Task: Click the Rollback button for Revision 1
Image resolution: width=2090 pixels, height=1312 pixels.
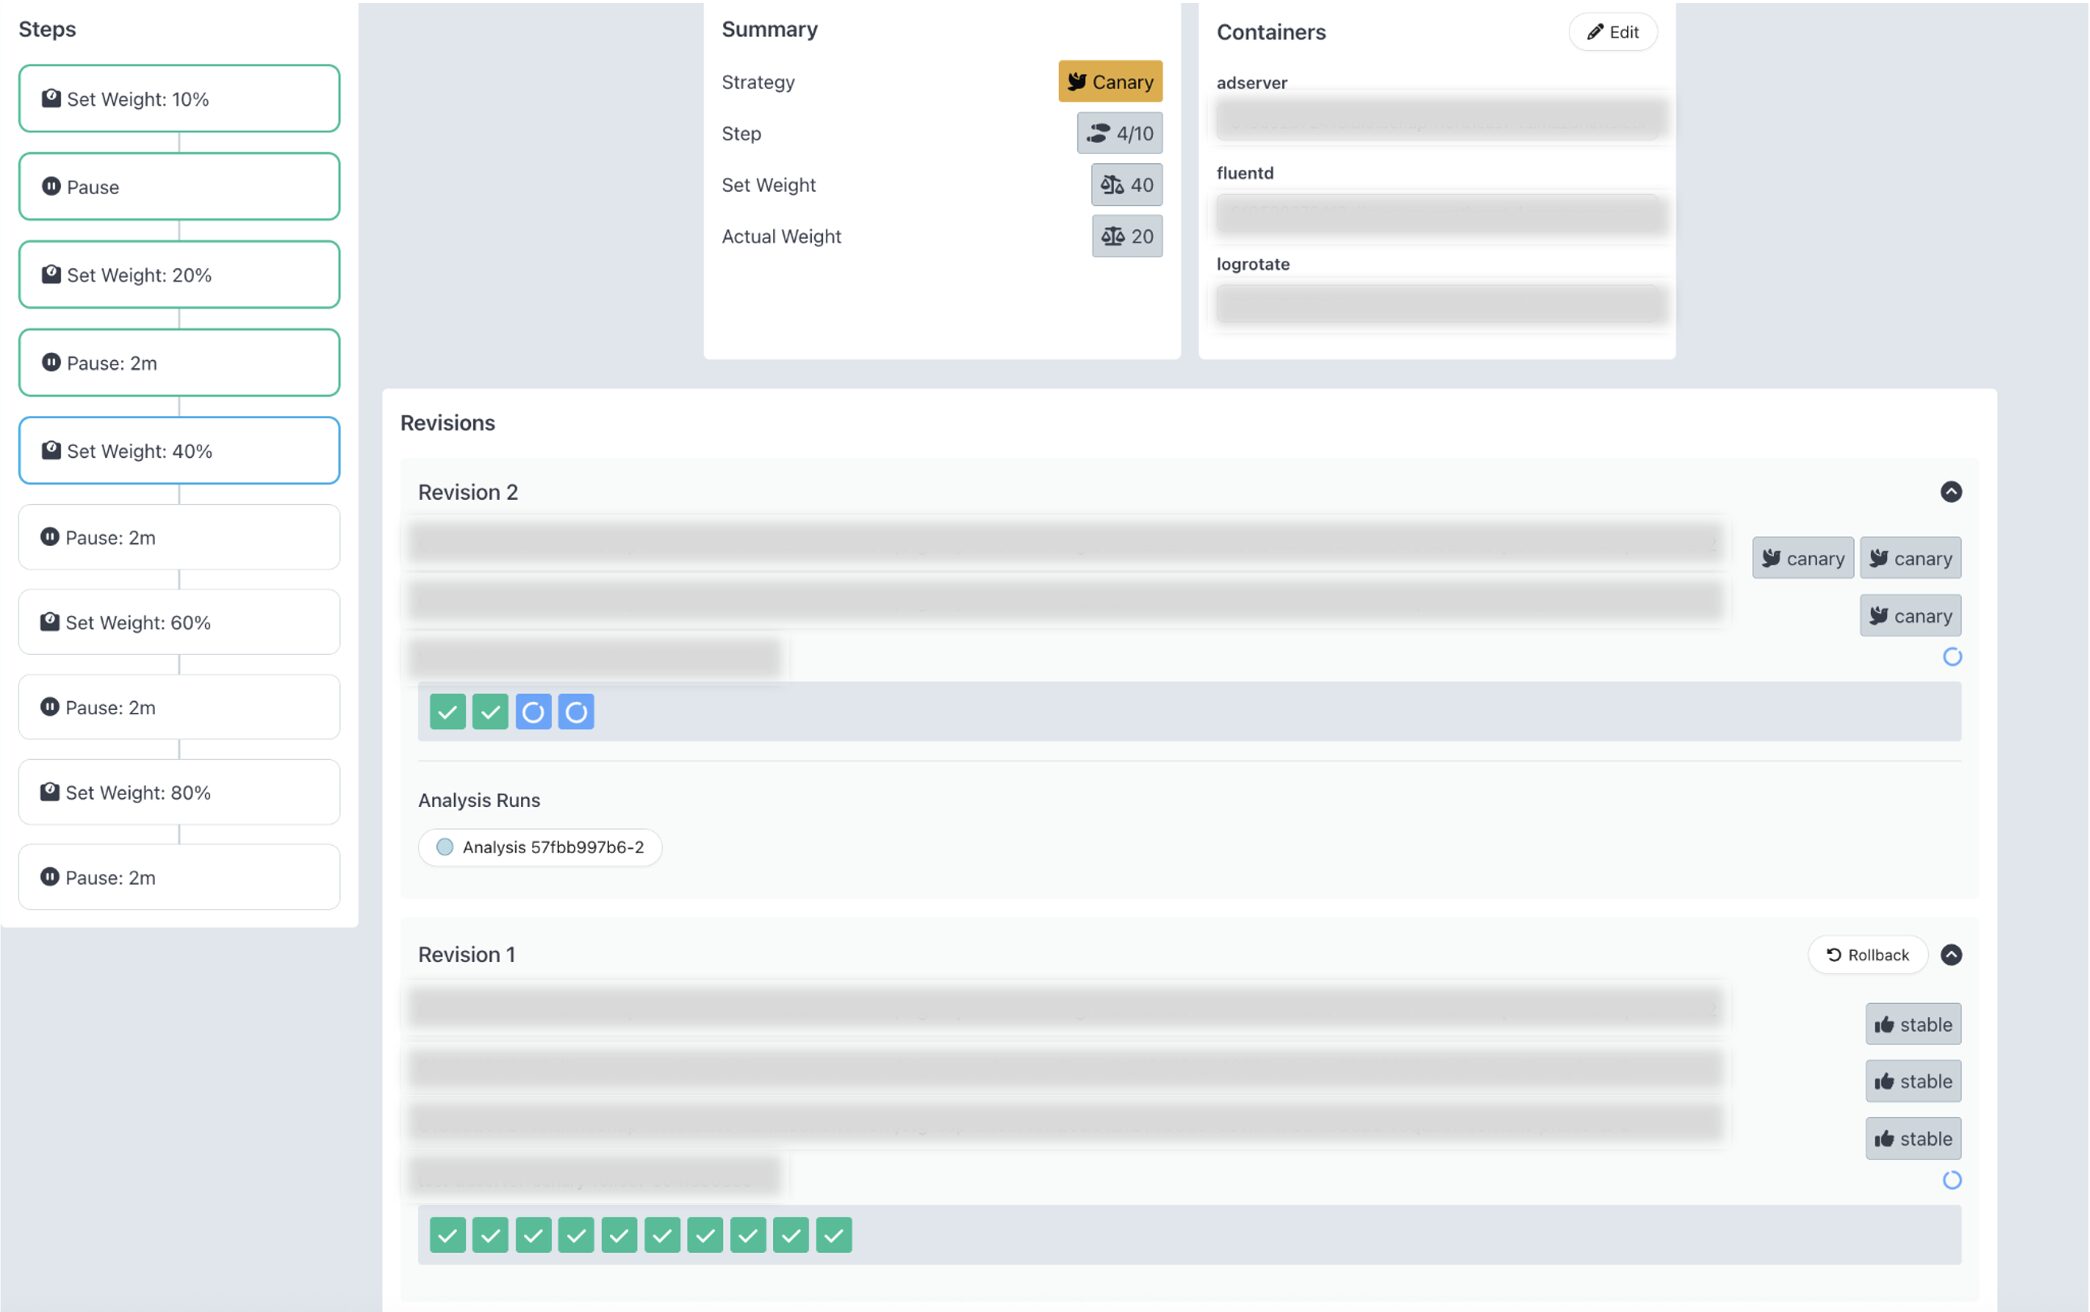Action: click(1867, 954)
